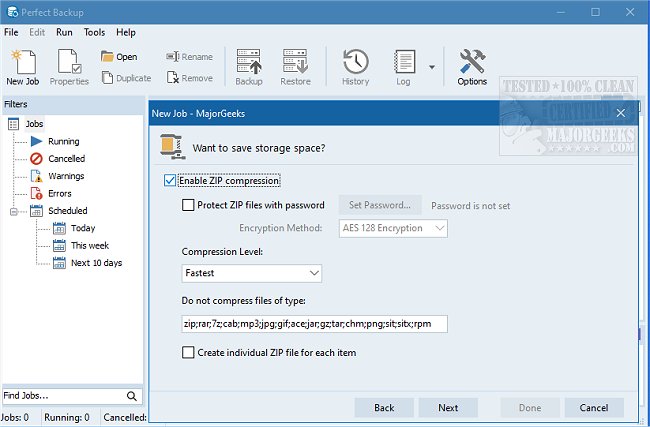Viewport: 650px width, 427px height.
Task: Open the Log viewer
Action: coord(403,67)
